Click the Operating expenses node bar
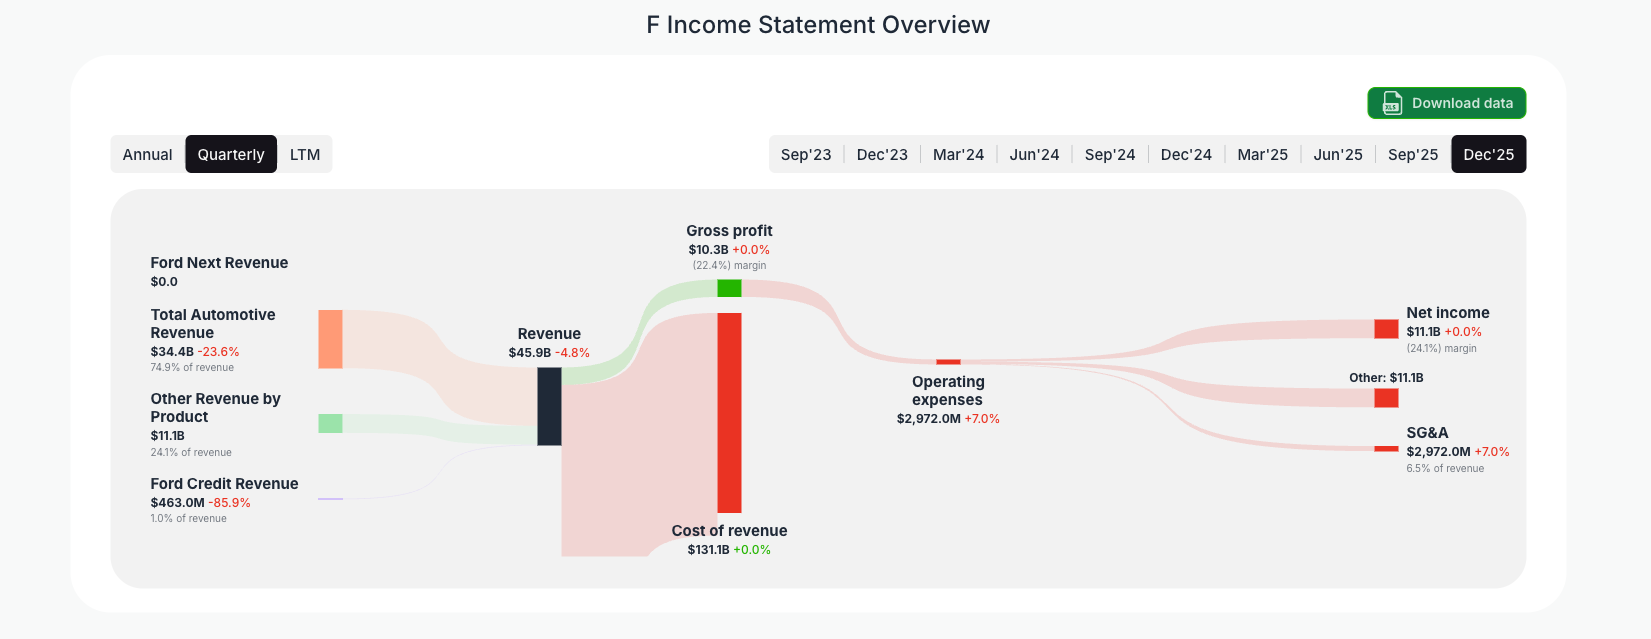 tap(948, 362)
